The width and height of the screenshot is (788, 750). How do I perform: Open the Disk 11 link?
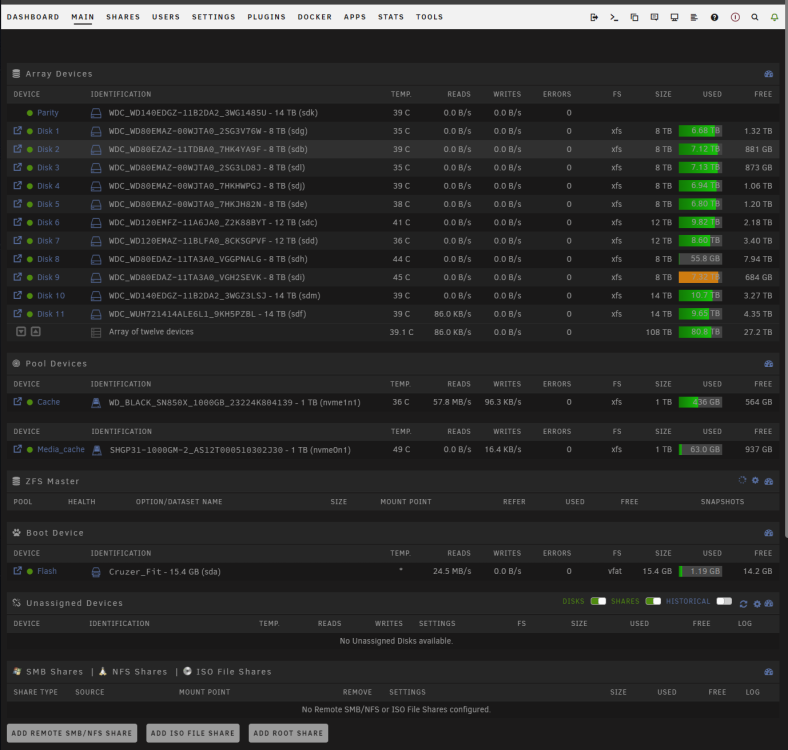(51, 314)
